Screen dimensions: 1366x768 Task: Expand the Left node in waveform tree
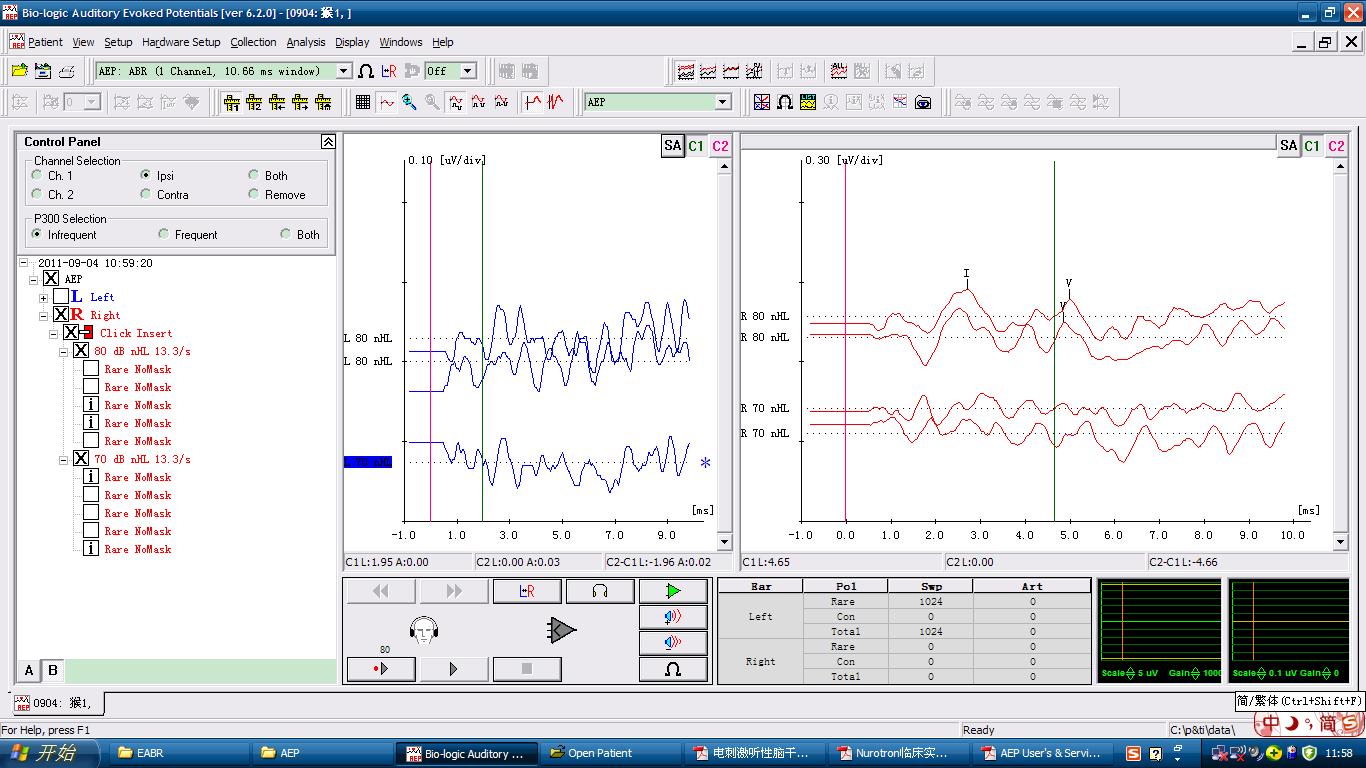click(43, 298)
